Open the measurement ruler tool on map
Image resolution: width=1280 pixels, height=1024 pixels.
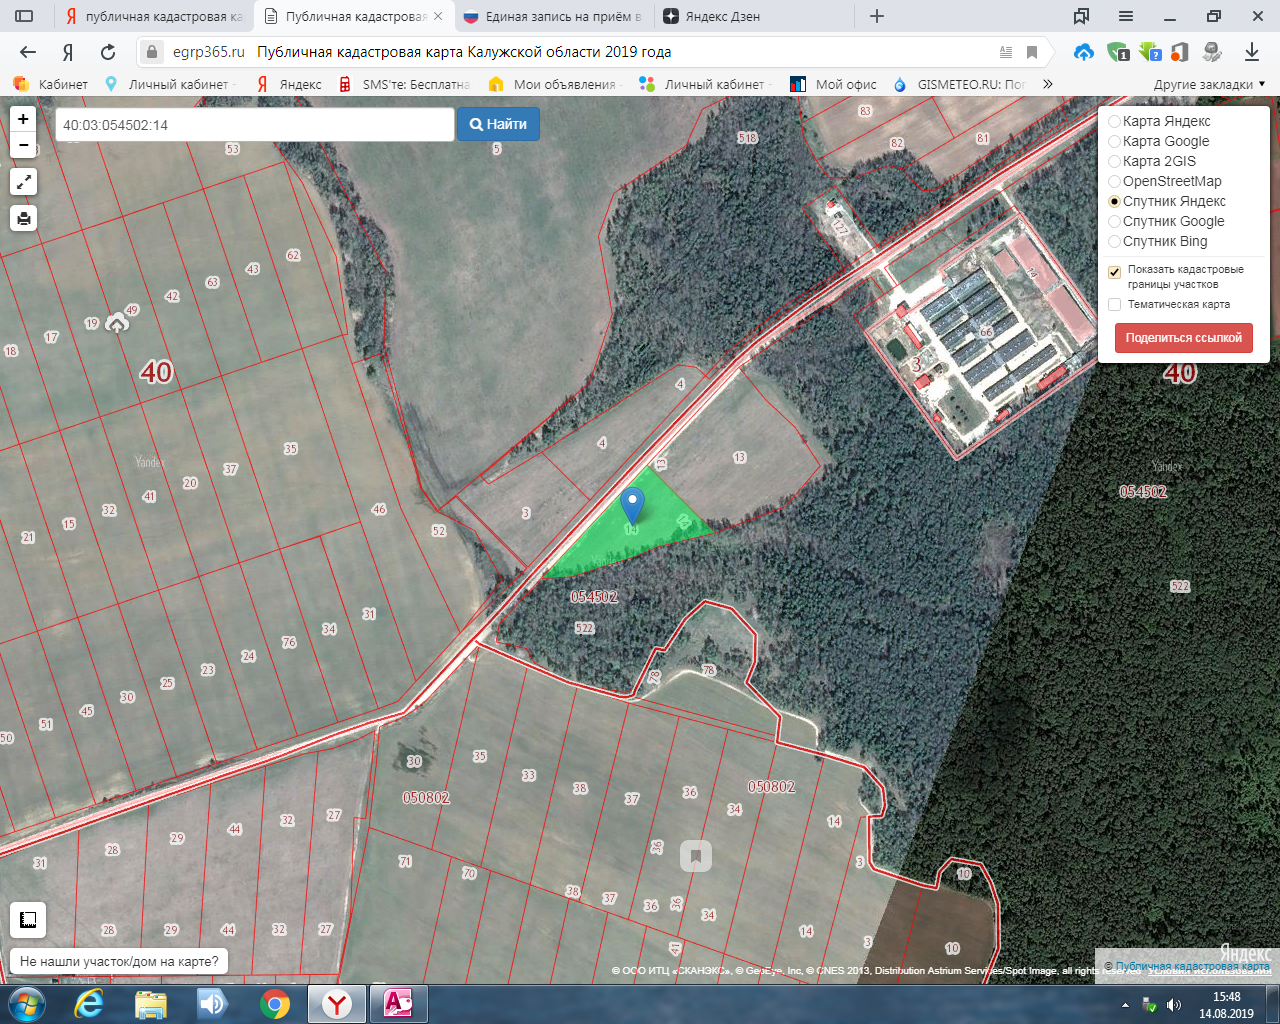pyautogui.click(x=28, y=920)
